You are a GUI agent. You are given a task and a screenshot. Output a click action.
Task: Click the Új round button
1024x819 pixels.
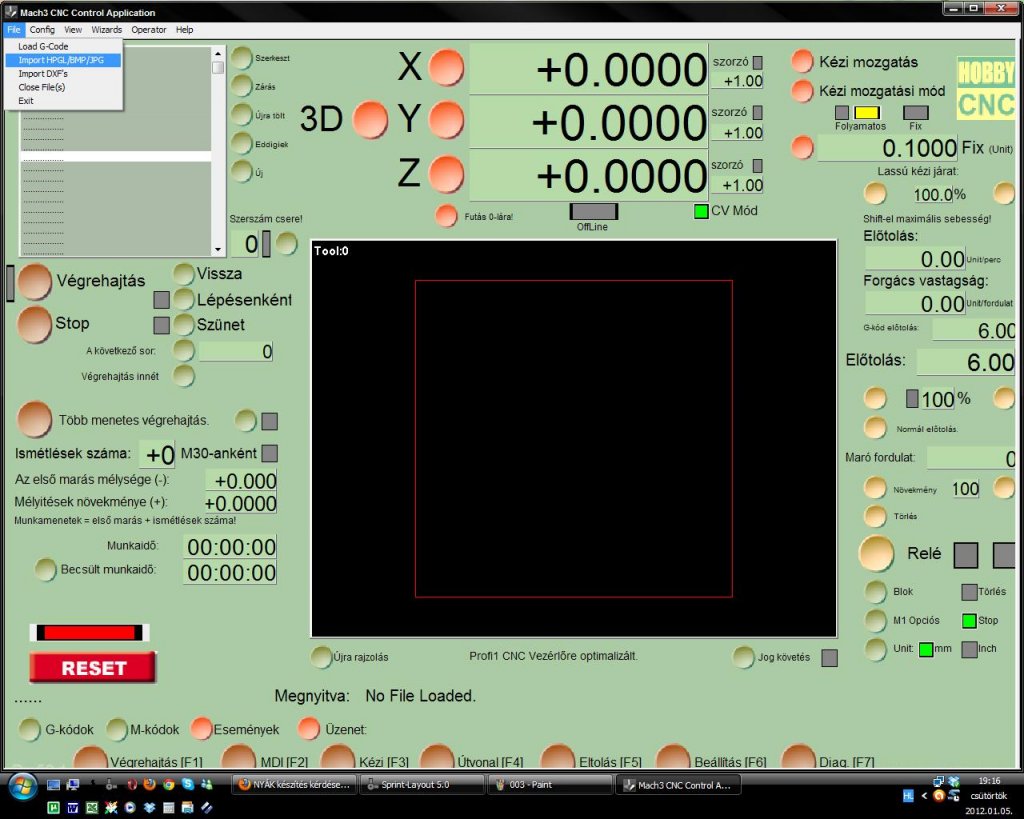[242, 172]
